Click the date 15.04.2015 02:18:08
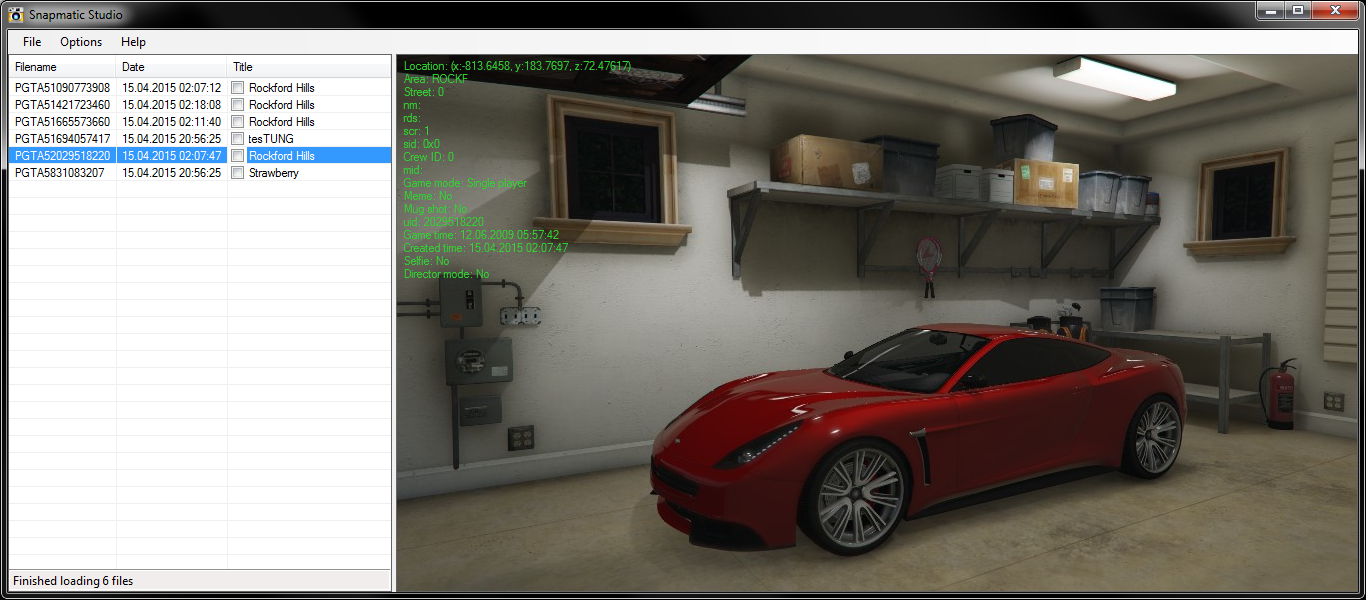Image resolution: width=1366 pixels, height=600 pixels. coord(171,105)
